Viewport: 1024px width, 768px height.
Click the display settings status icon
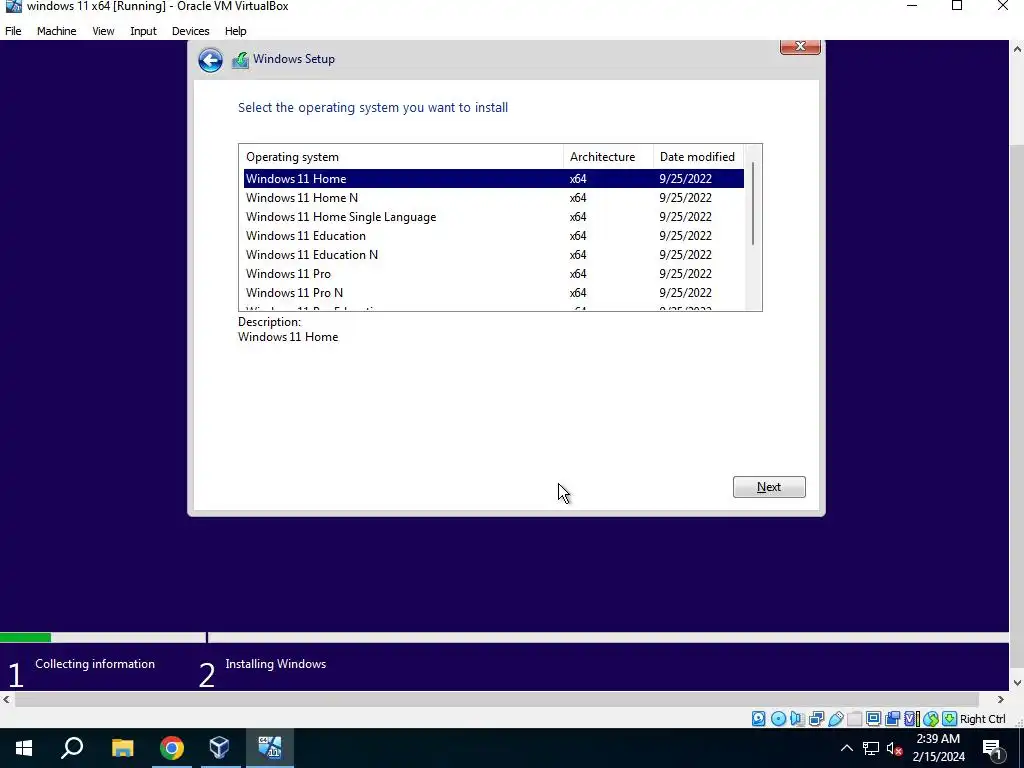point(873,718)
